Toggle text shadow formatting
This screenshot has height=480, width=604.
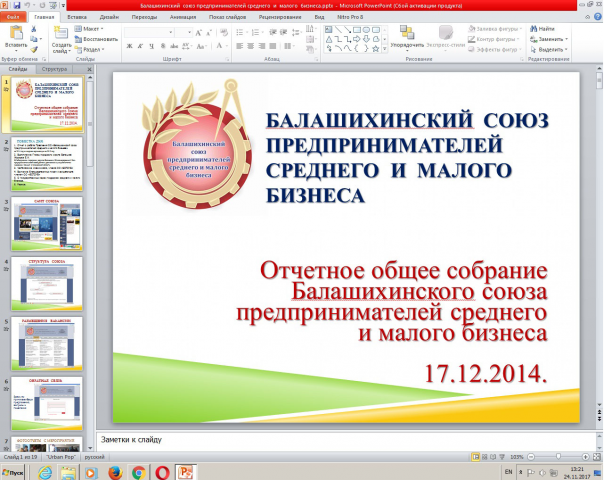(x=163, y=46)
